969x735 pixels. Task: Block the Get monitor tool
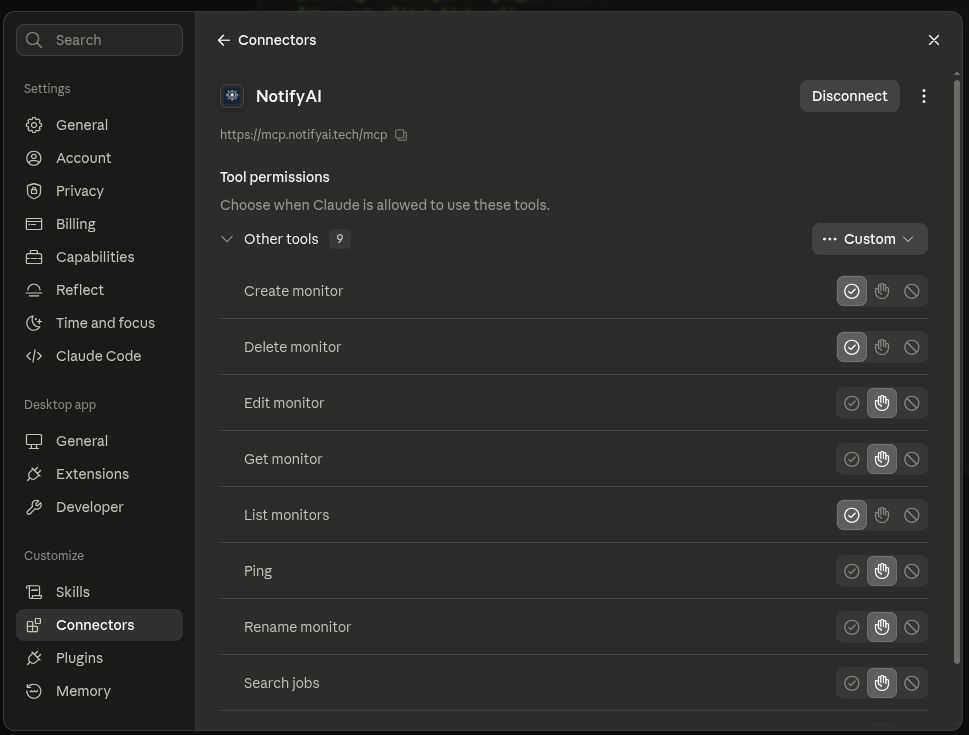click(x=912, y=459)
